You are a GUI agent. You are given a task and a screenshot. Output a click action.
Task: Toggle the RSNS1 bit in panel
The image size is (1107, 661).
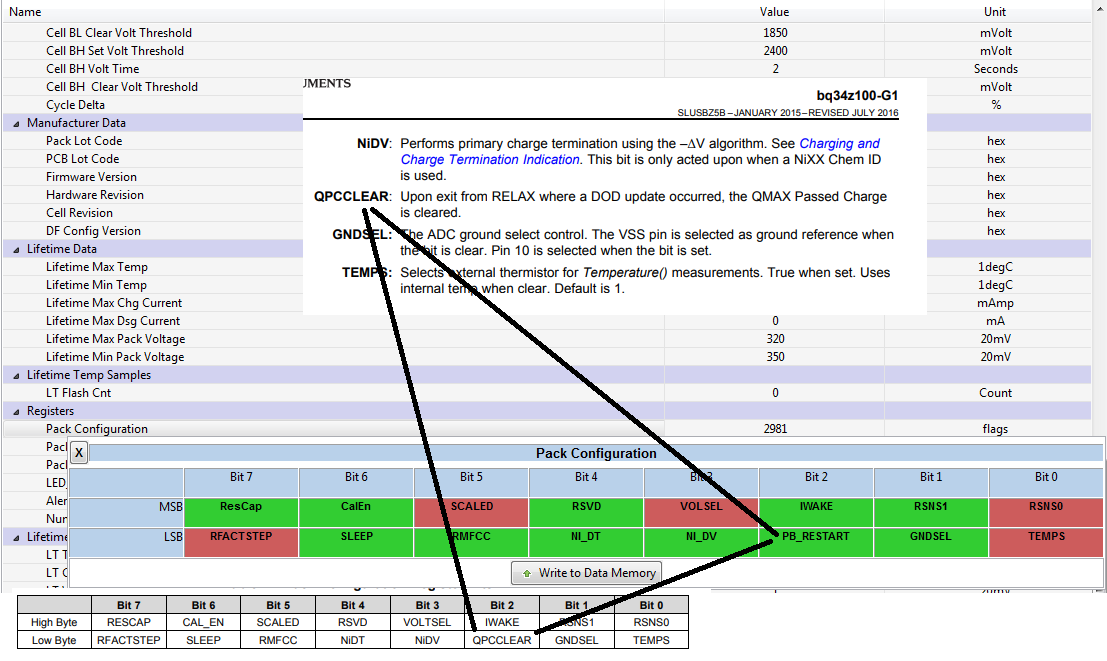coord(931,512)
